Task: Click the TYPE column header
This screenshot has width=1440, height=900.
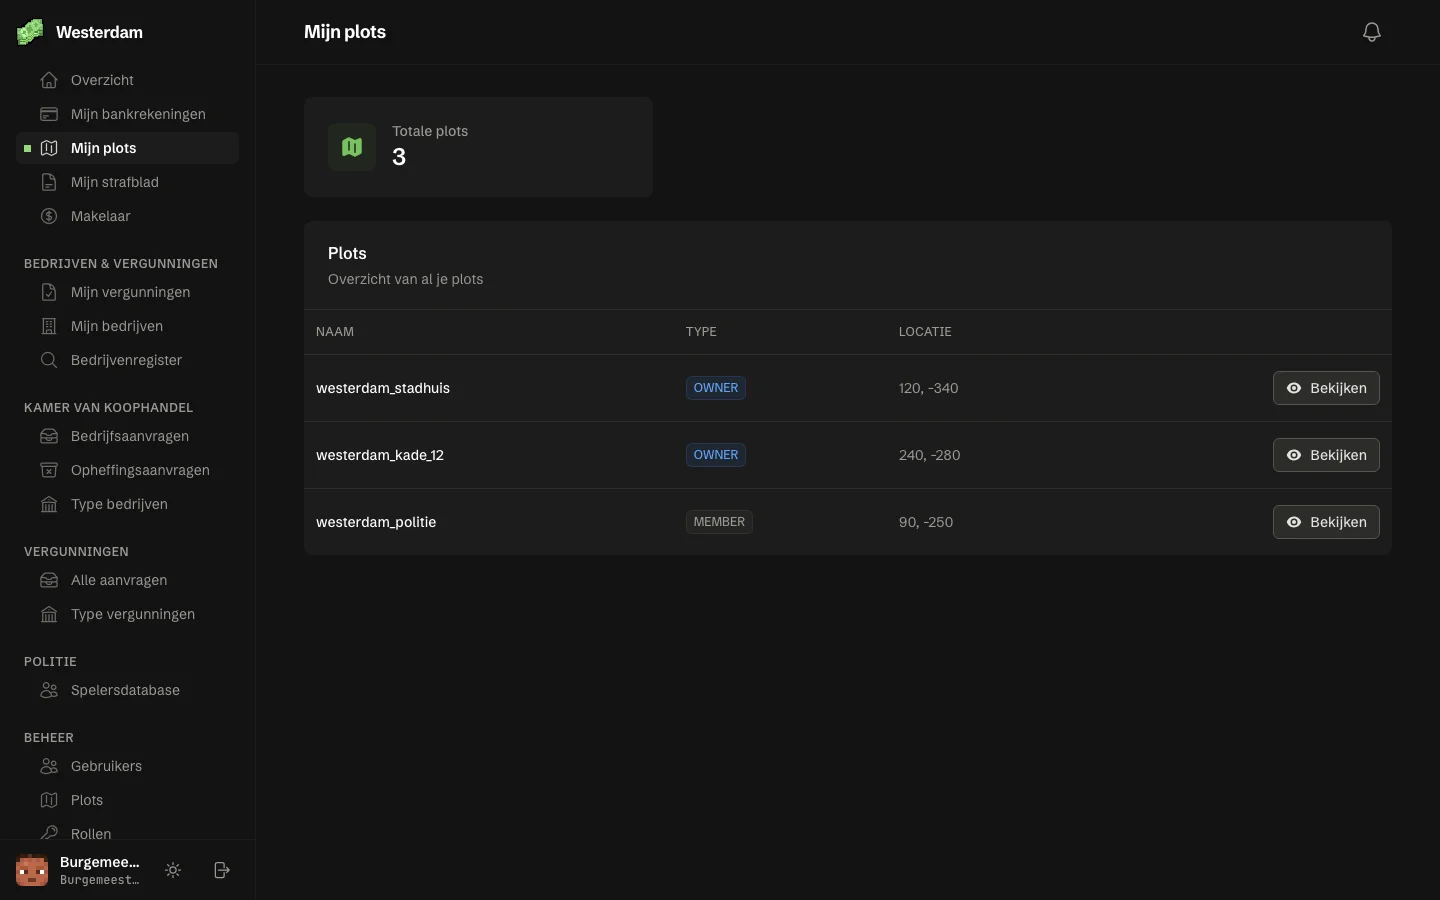Action: pyautogui.click(x=701, y=332)
